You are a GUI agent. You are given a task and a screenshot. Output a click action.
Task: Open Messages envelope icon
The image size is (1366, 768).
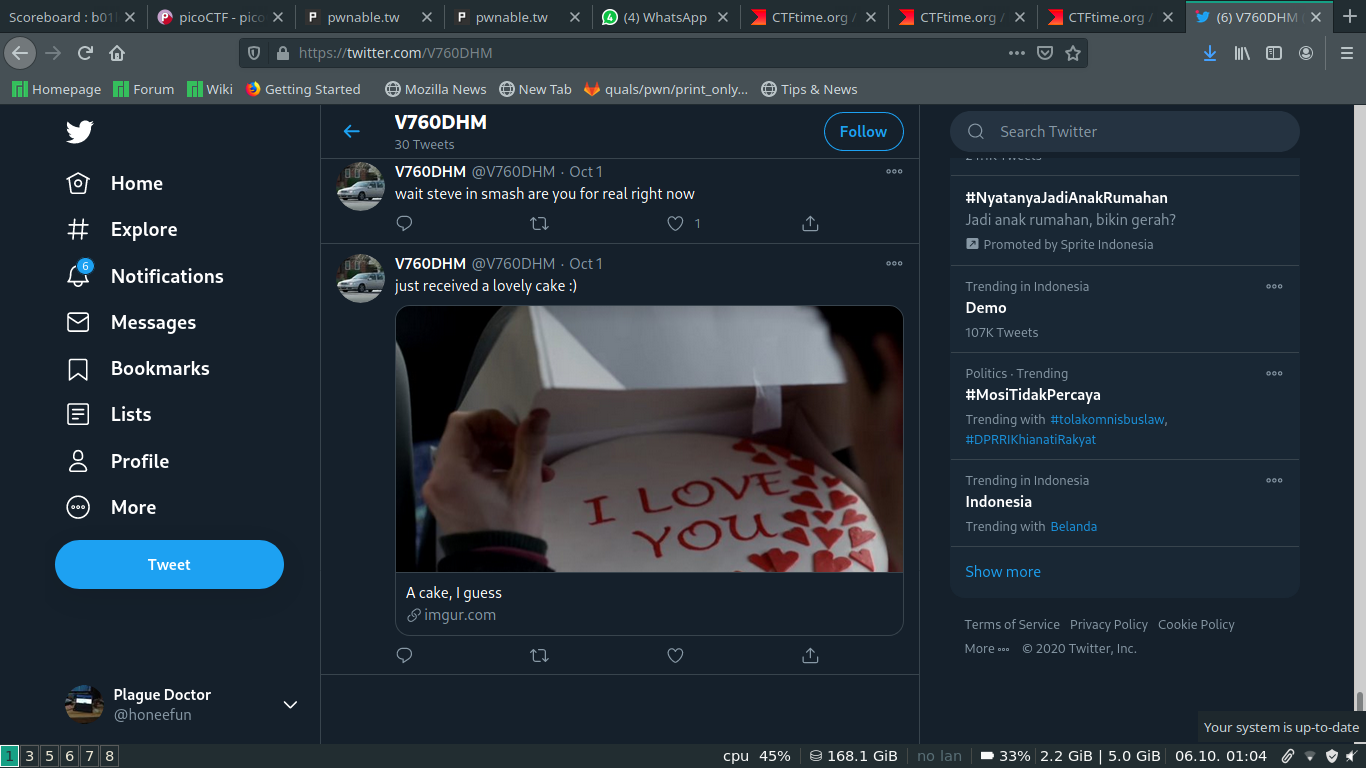78,322
